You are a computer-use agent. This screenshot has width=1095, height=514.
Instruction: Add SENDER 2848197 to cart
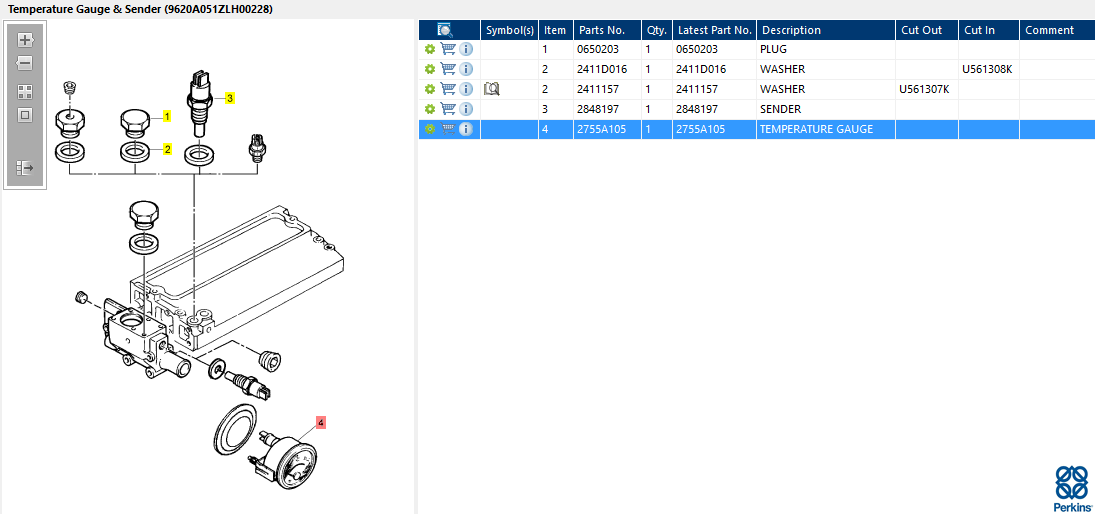tap(448, 109)
